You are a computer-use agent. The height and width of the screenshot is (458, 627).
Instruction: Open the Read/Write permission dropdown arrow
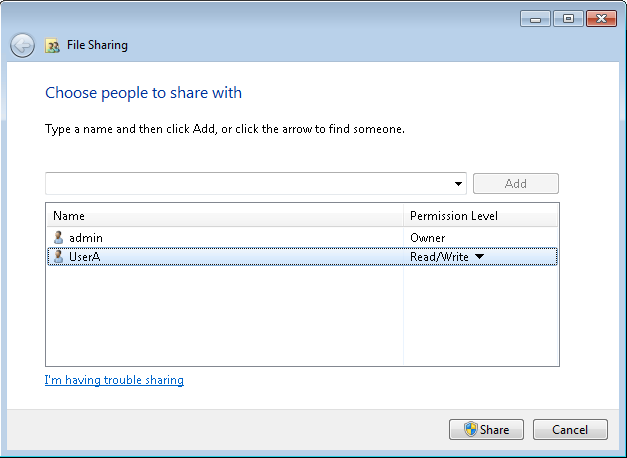pyautogui.click(x=479, y=256)
